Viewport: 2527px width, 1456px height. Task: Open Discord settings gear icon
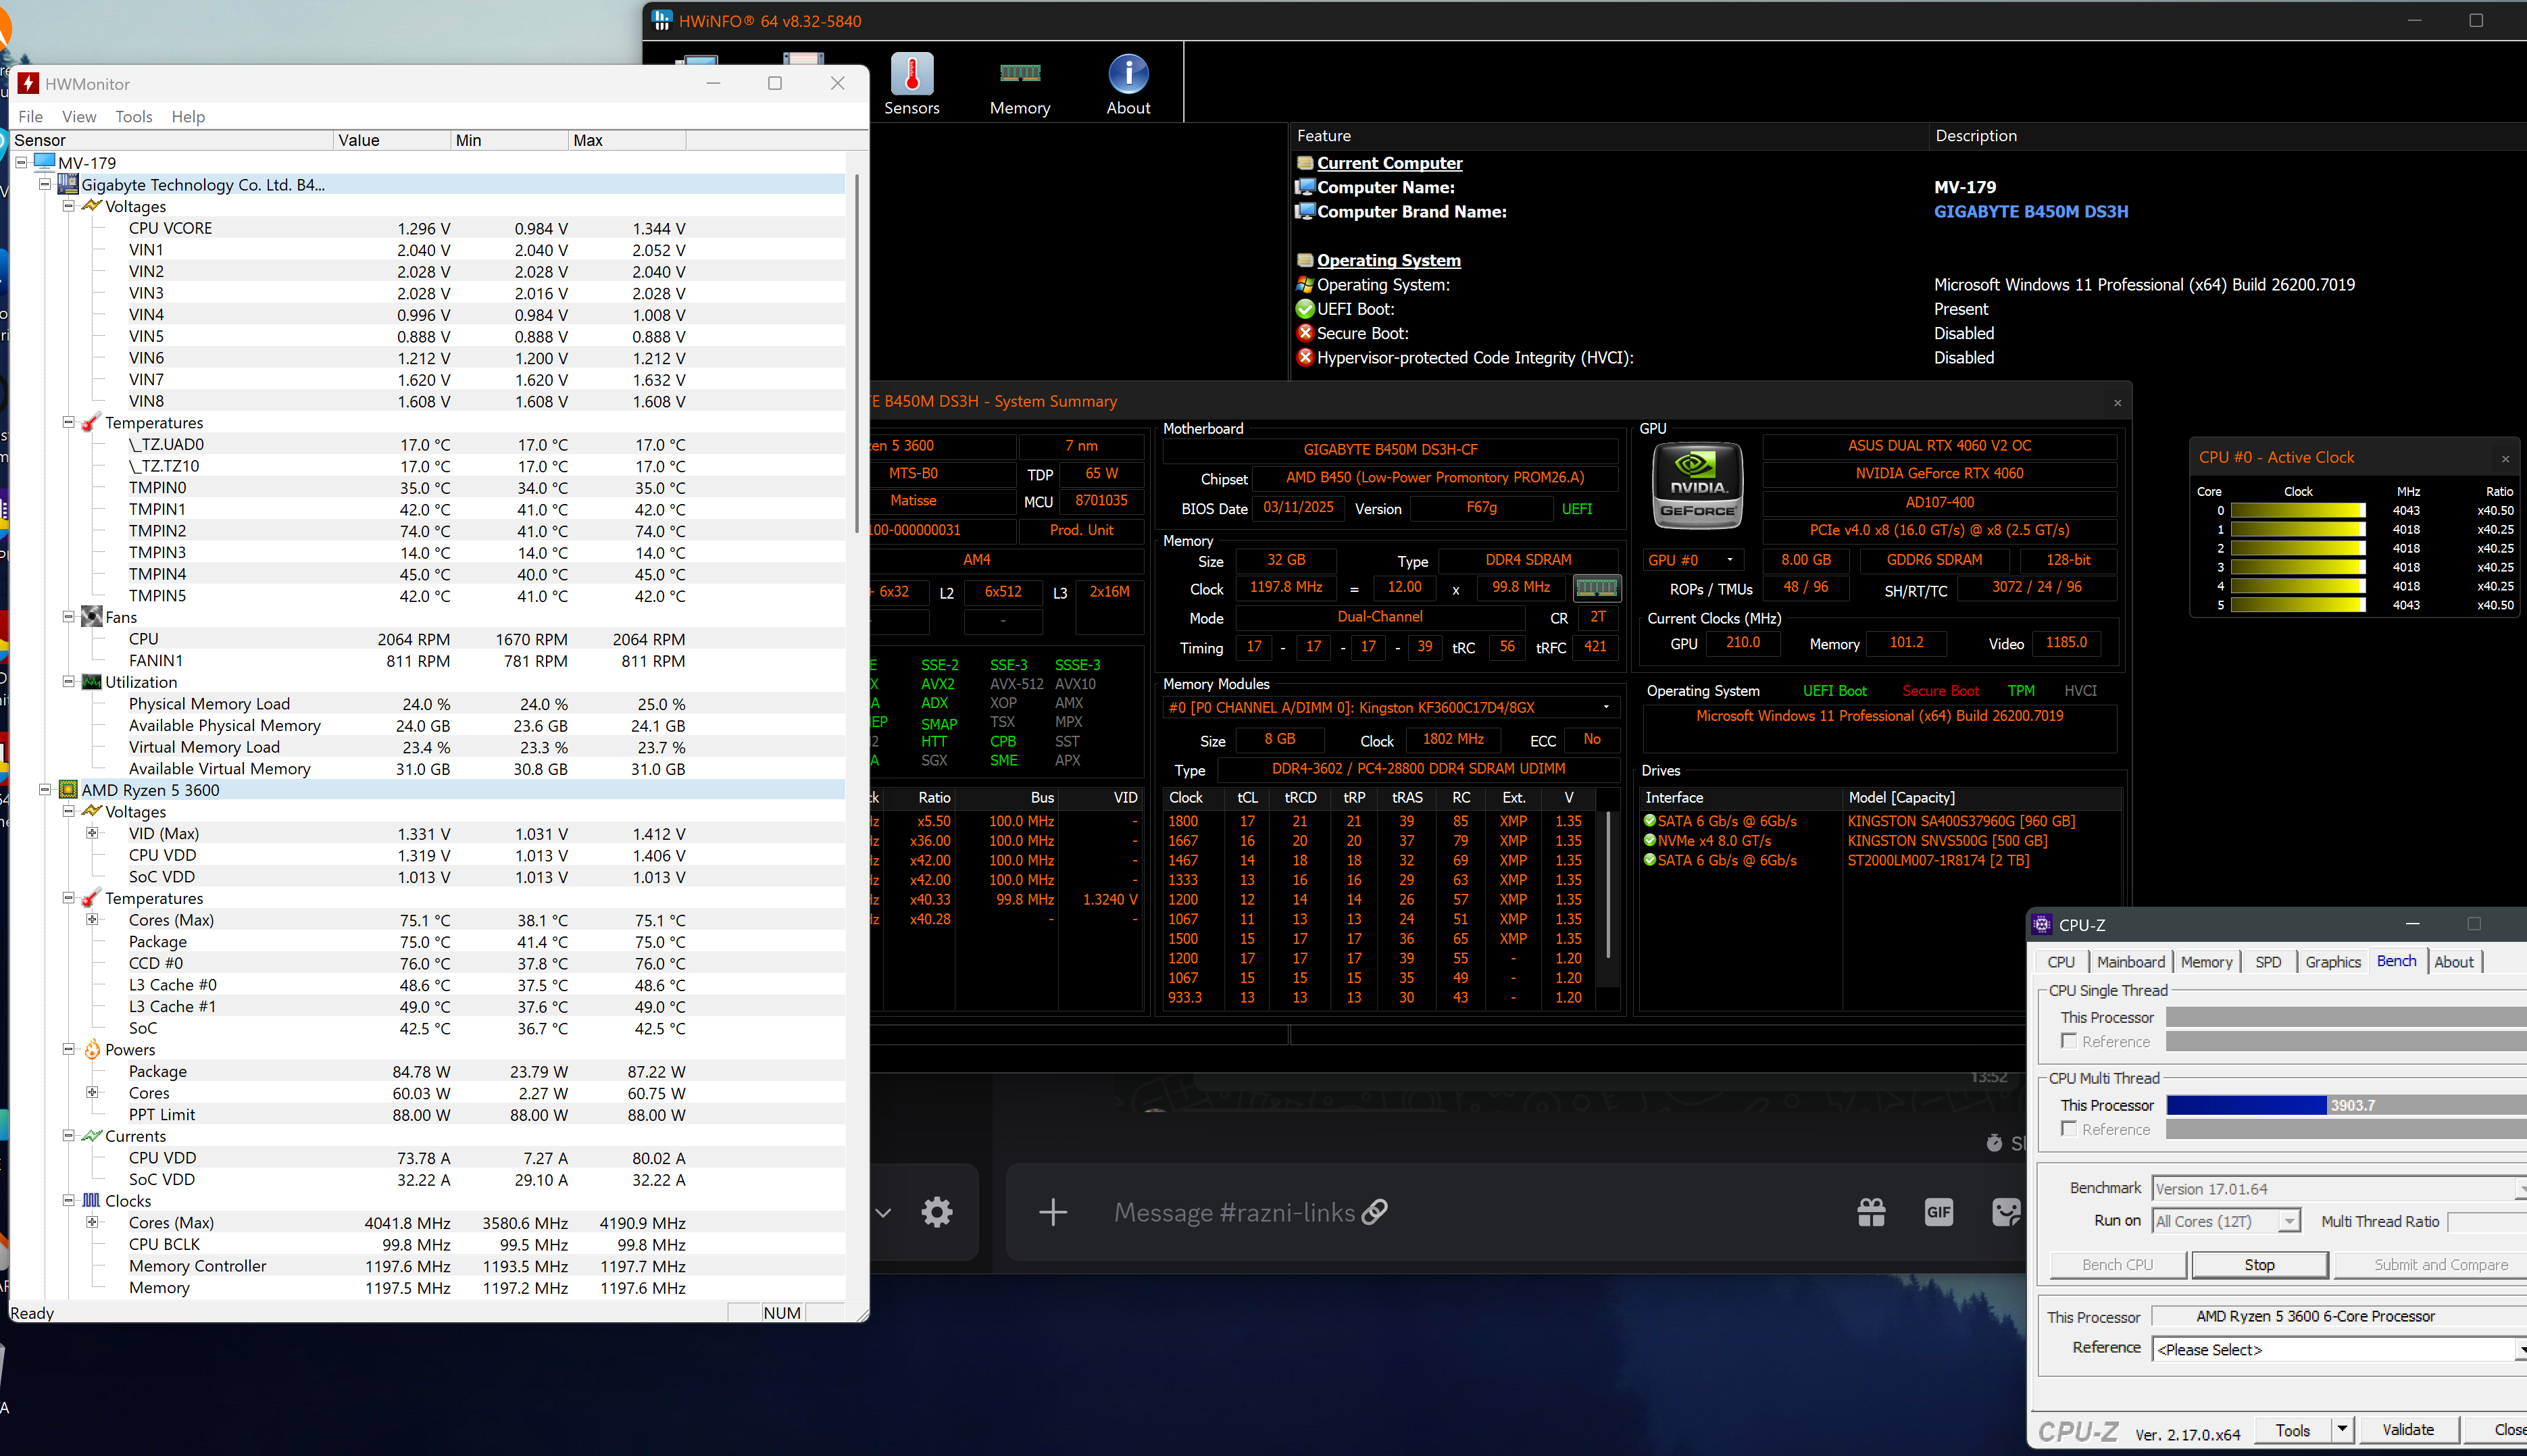937,1212
